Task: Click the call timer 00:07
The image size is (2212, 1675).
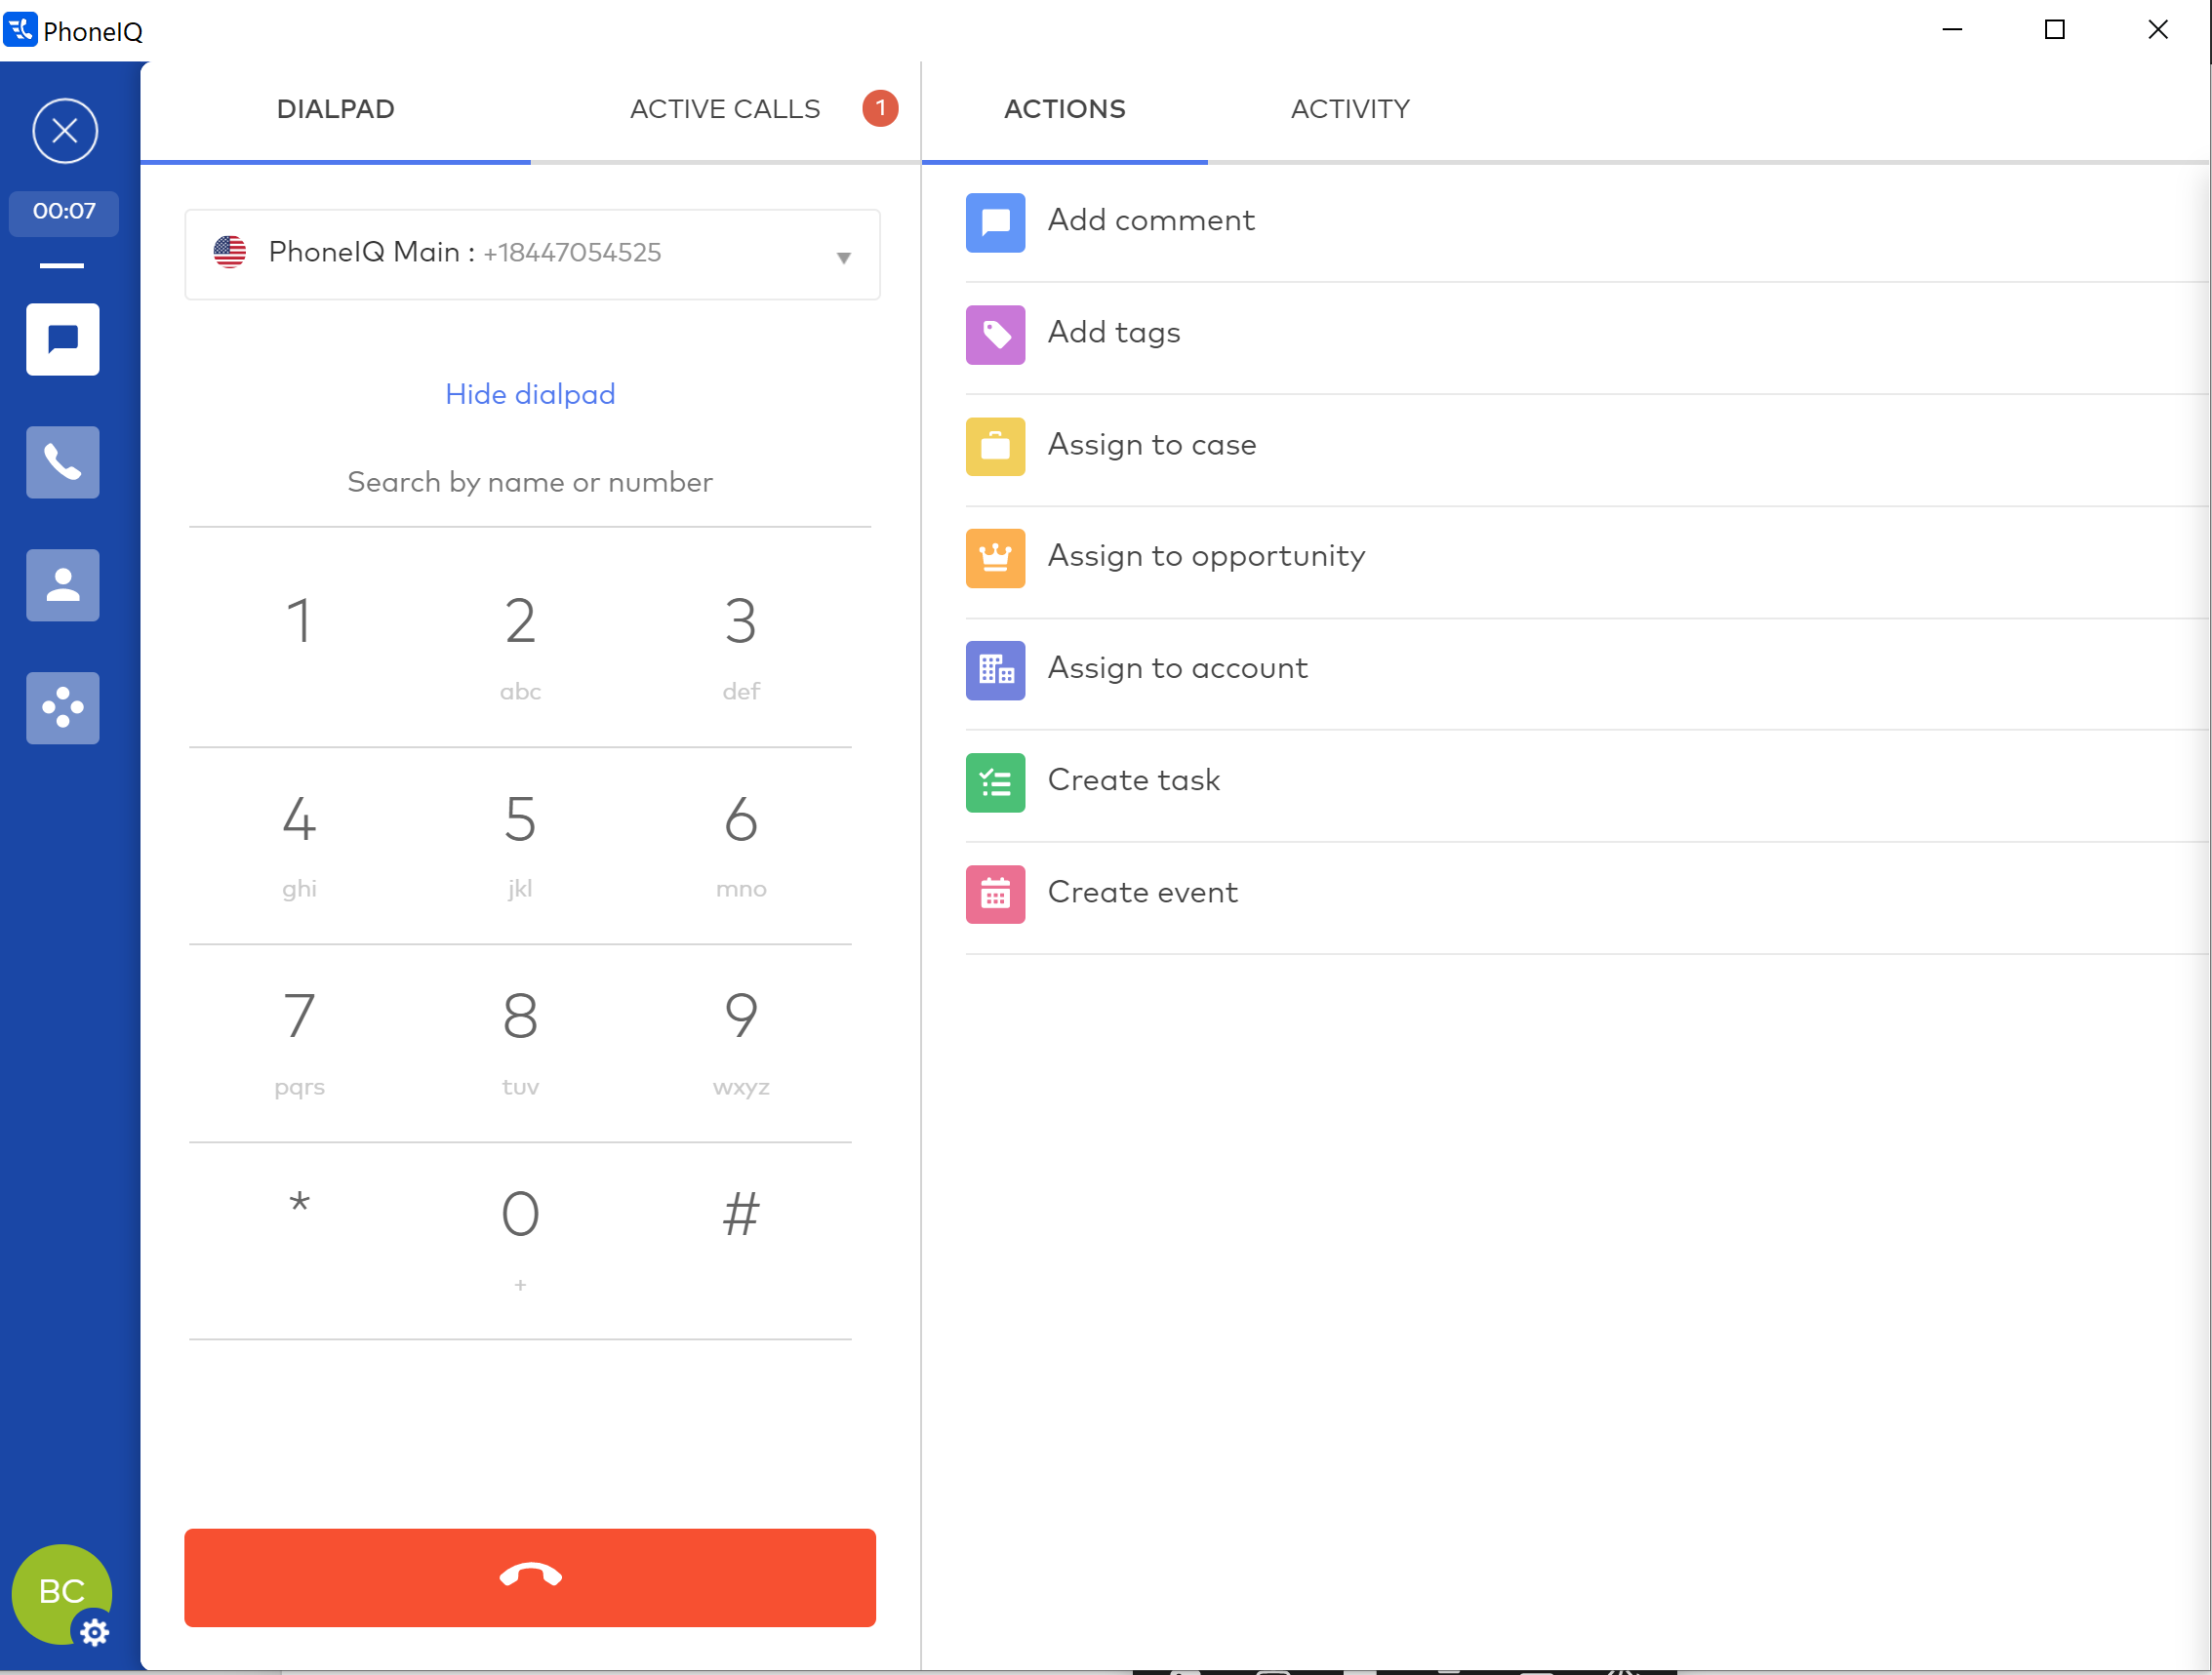Action: pos(64,212)
